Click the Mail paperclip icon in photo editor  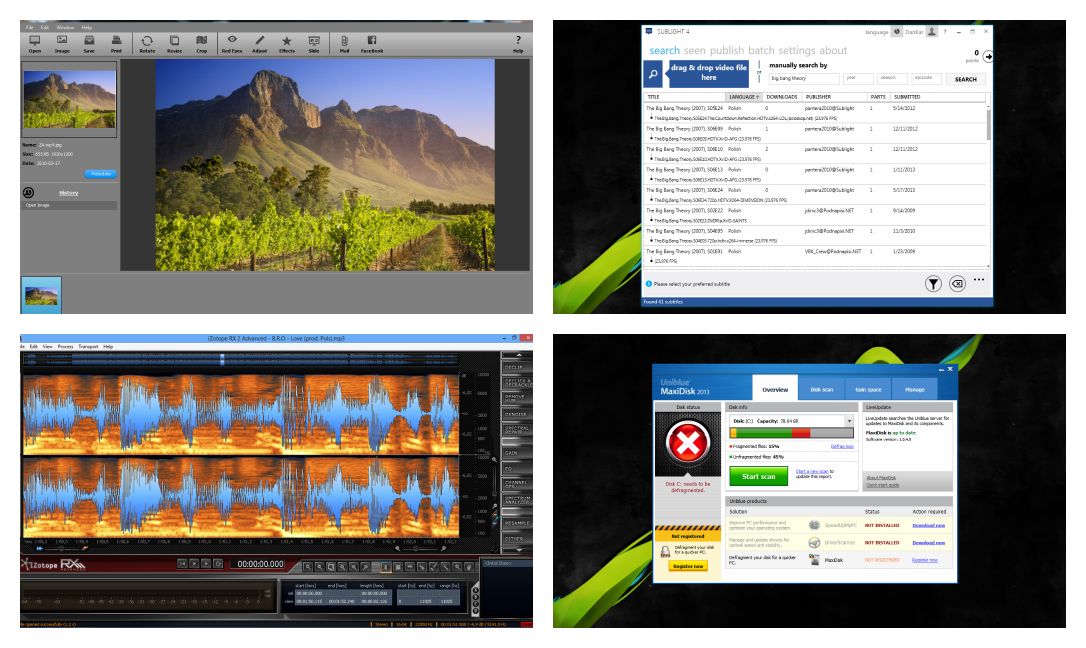pyautogui.click(x=344, y=44)
